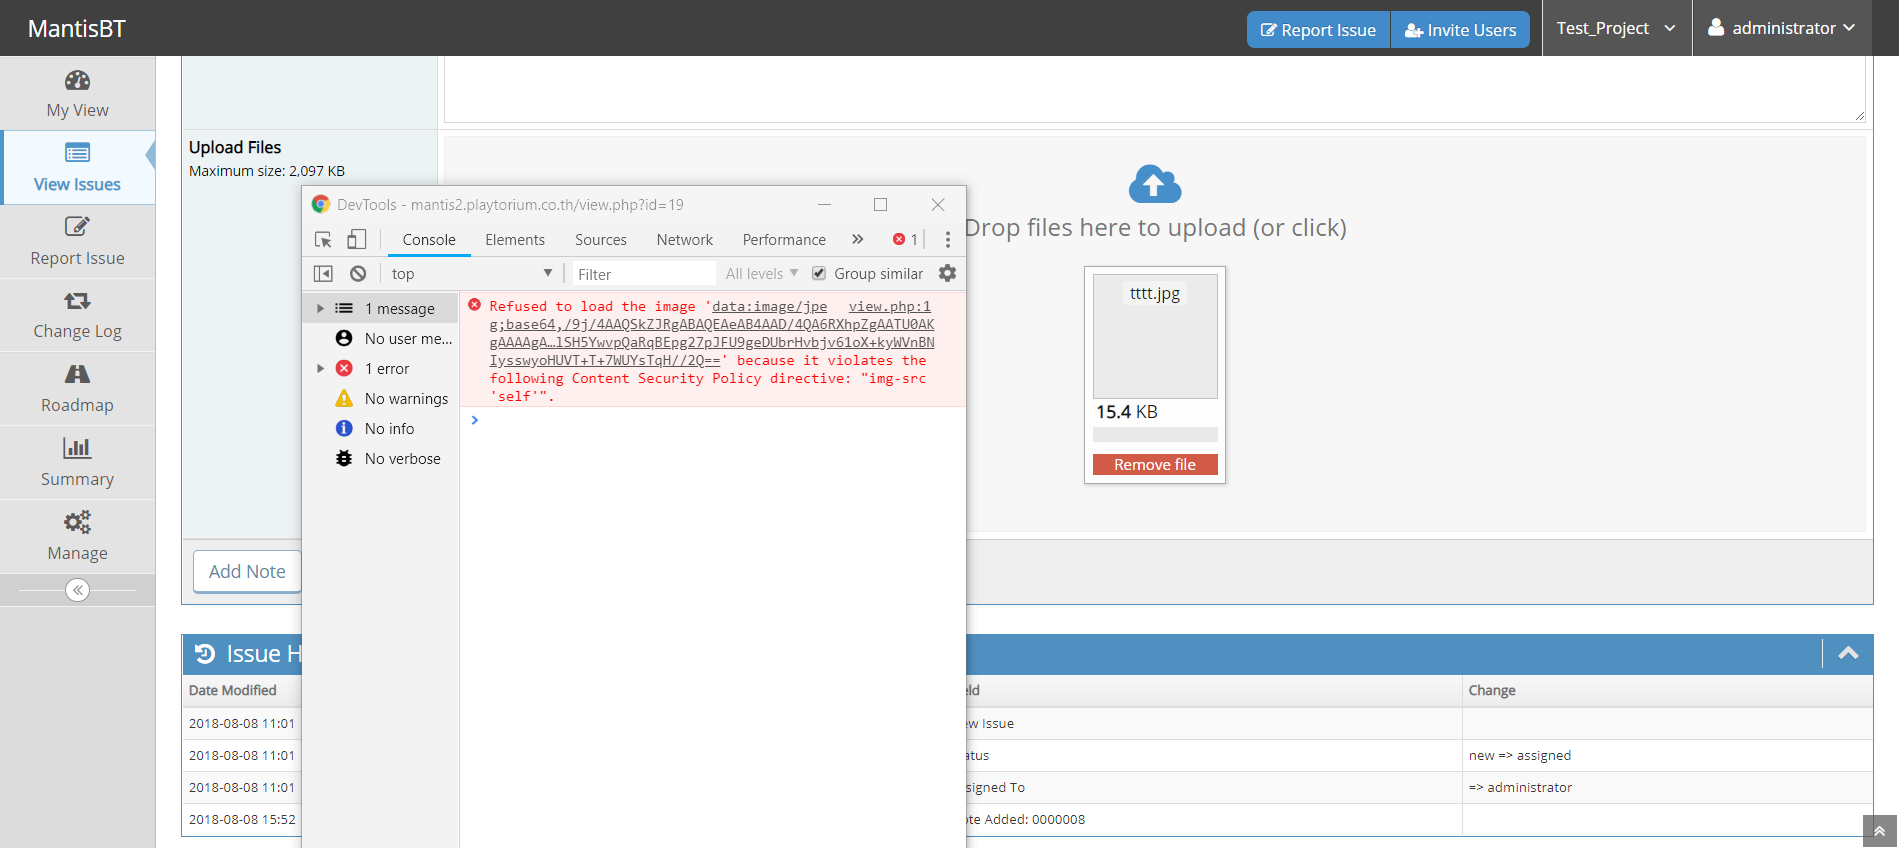
Task: Click the Remove file button
Action: pos(1154,465)
